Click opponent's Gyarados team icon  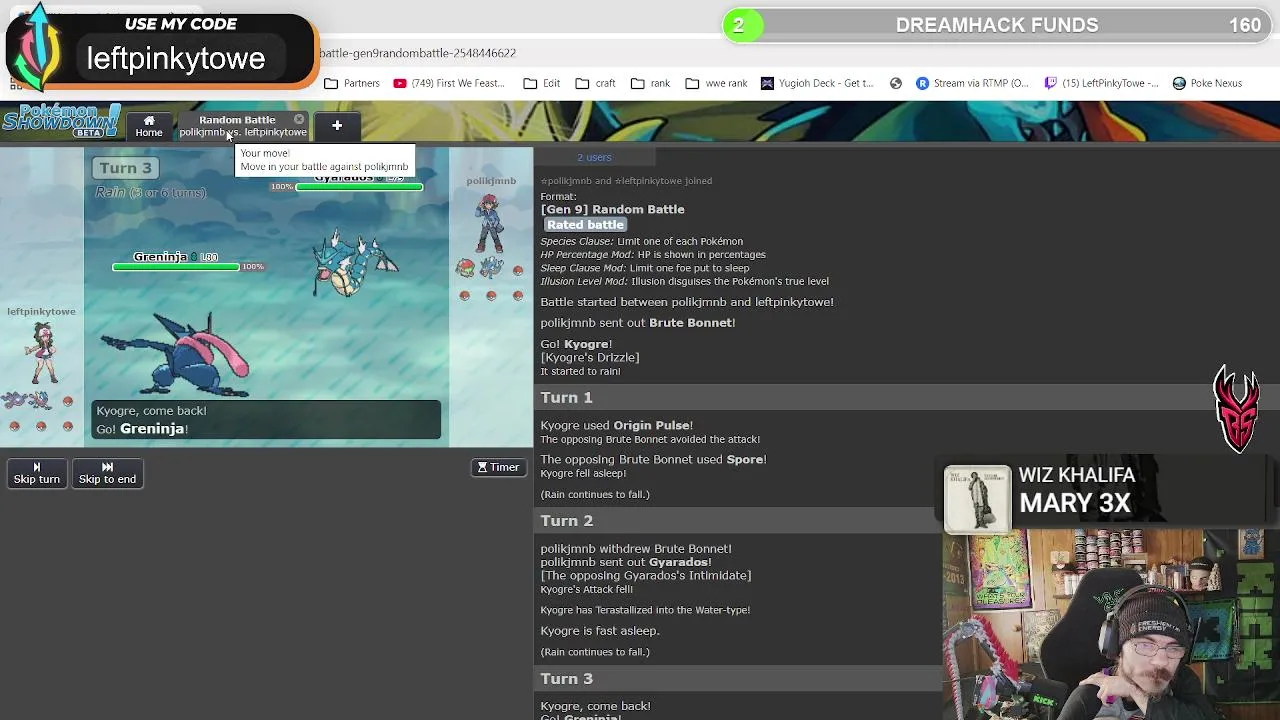[x=491, y=268]
